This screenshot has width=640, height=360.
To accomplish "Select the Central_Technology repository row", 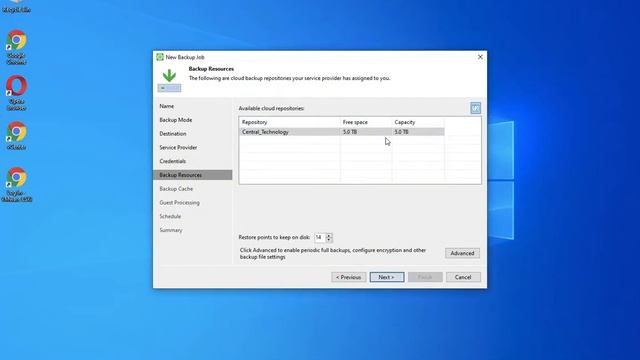I will point(342,132).
